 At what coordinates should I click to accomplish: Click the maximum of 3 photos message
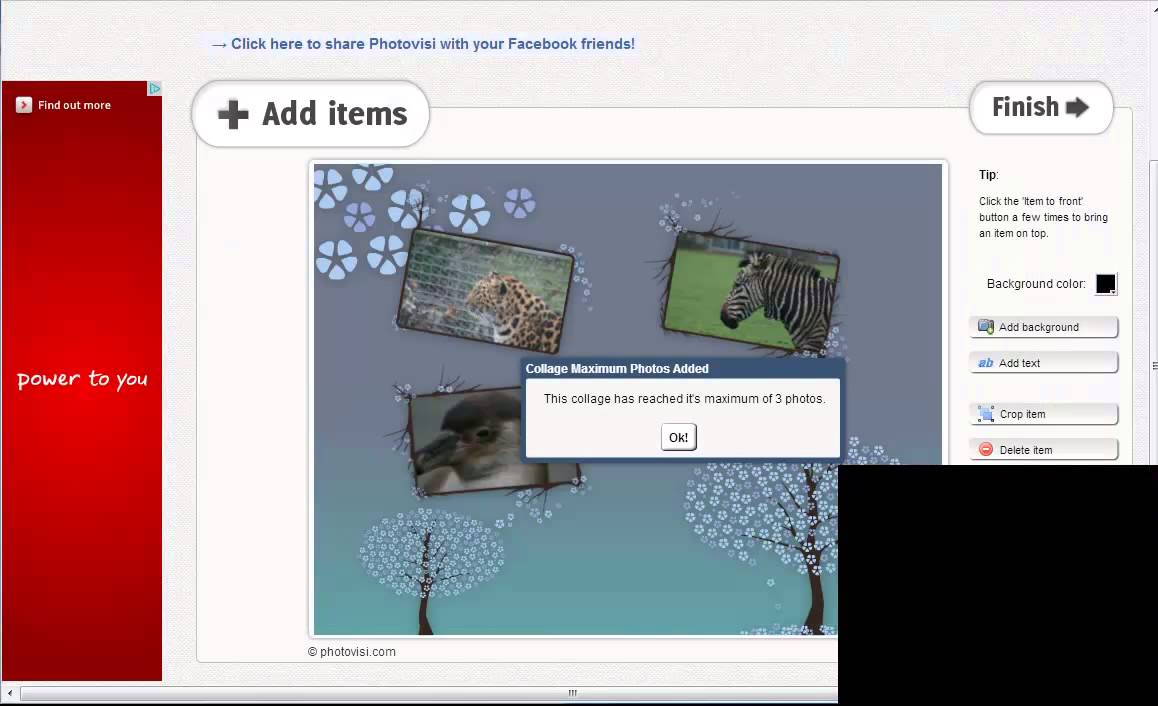tap(685, 399)
